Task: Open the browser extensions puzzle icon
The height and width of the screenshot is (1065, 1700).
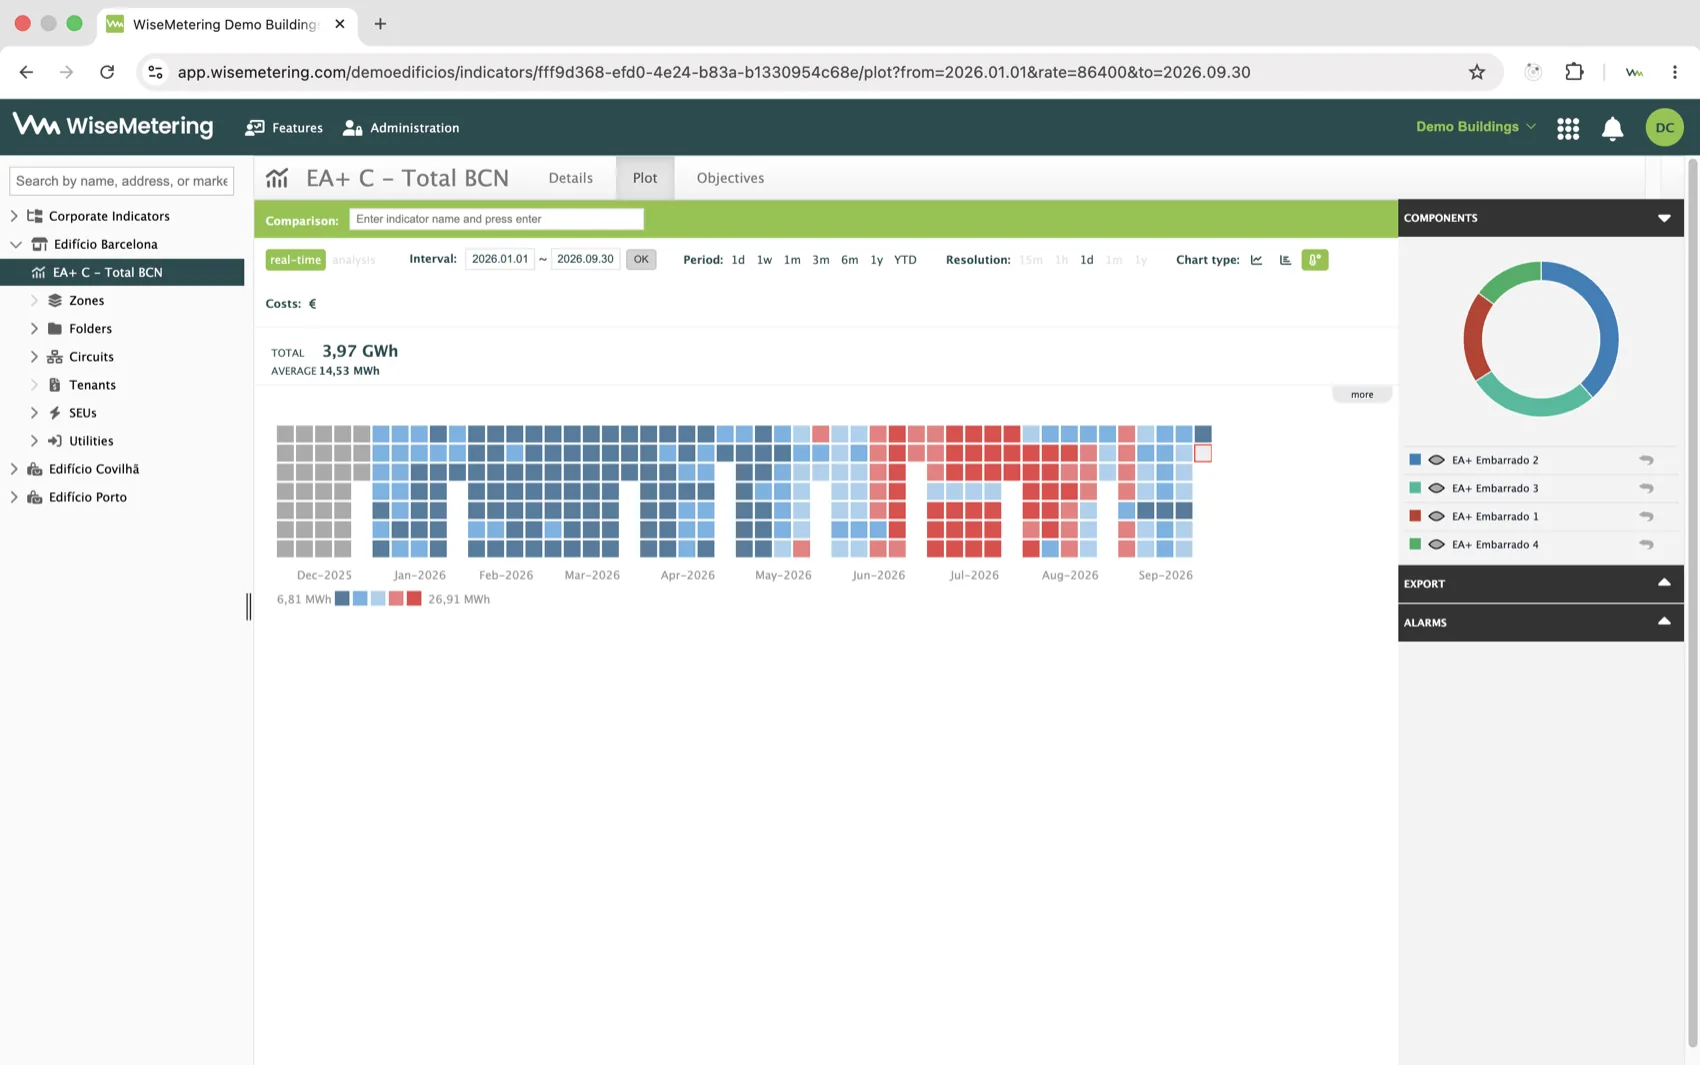Action: [x=1574, y=72]
